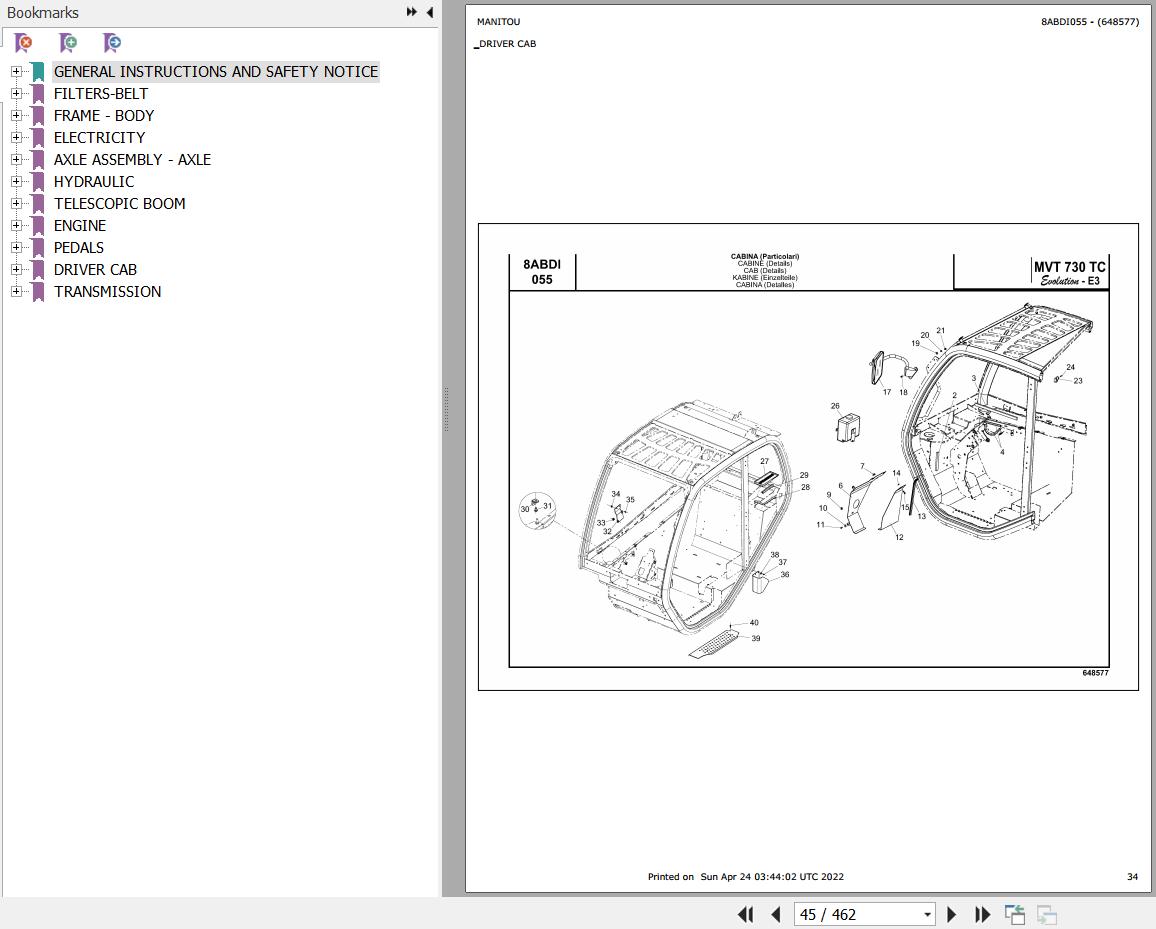Viewport: 1156px width, 929px height.
Task: Expand the DRIVER CAB bookmark node
Action: pyautogui.click(x=16, y=269)
